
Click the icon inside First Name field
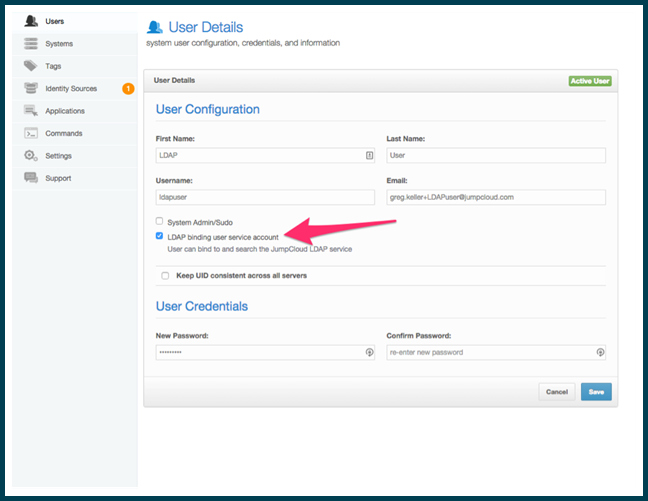click(369, 155)
